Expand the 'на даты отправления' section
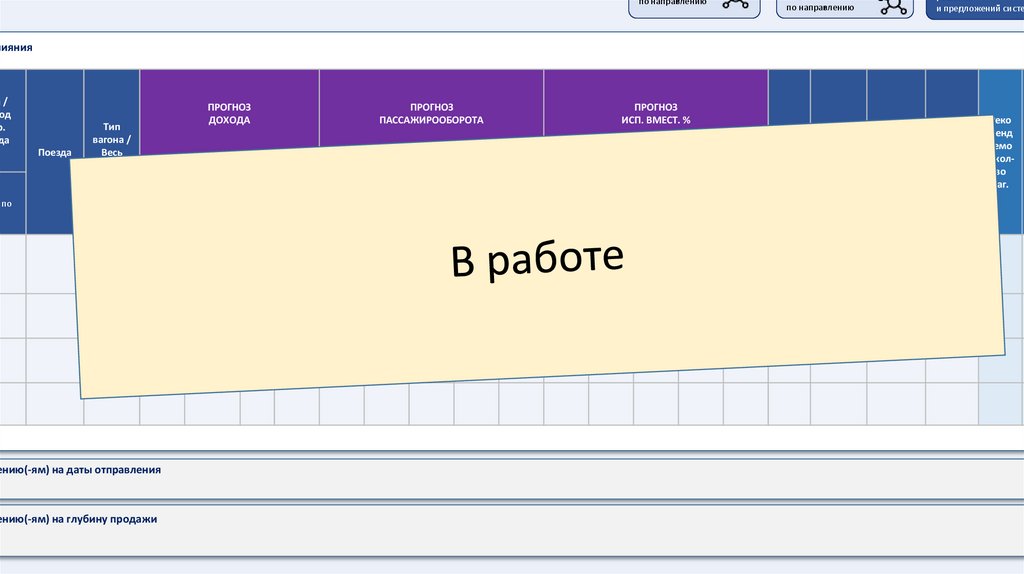Screen dimensions: 1024x574 pyautogui.click(x=512, y=479)
